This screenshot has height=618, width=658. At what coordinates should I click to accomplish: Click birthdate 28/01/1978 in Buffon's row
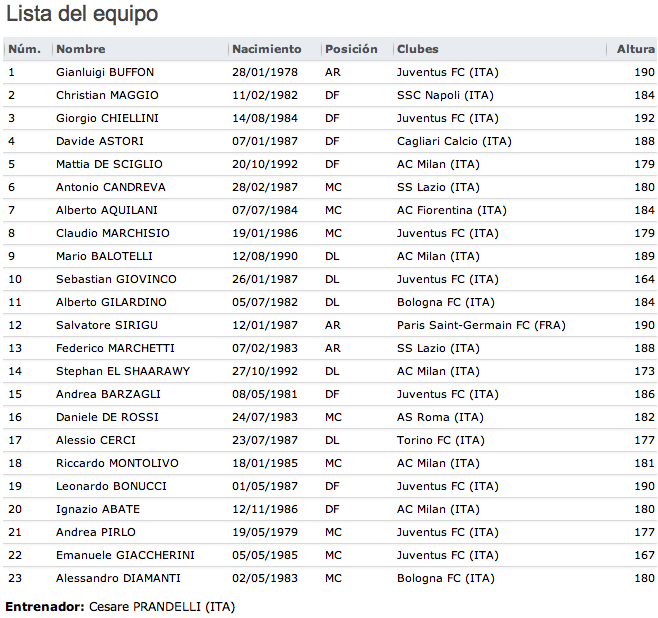(x=263, y=72)
